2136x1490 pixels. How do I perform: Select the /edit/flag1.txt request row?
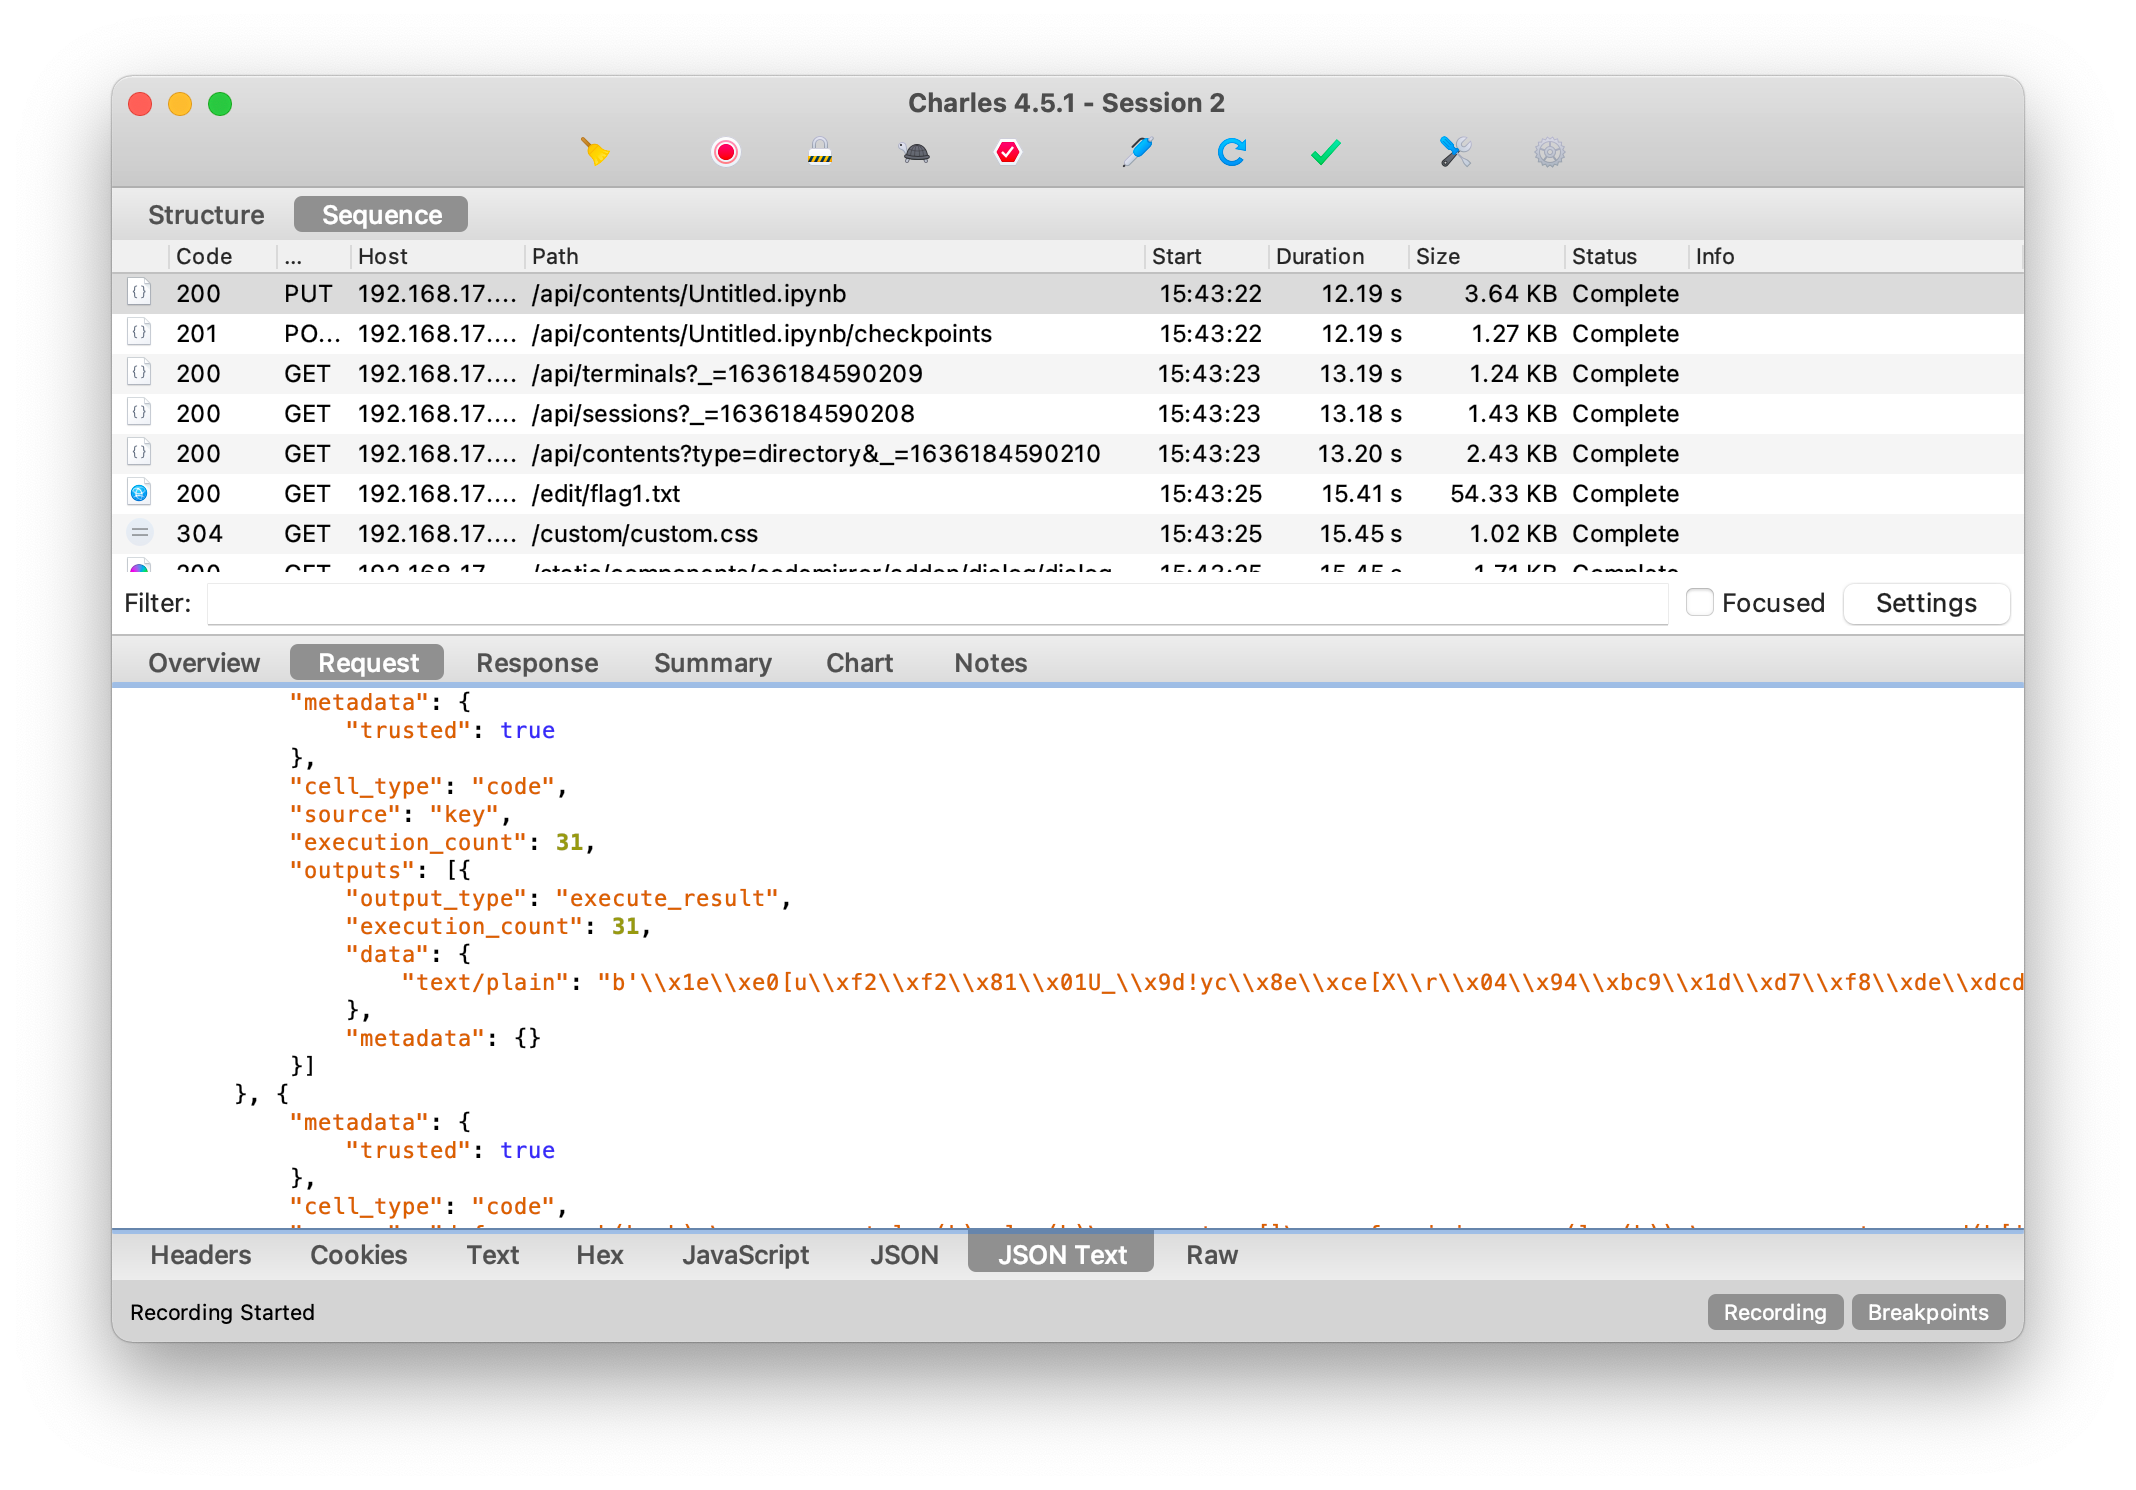click(x=1068, y=493)
